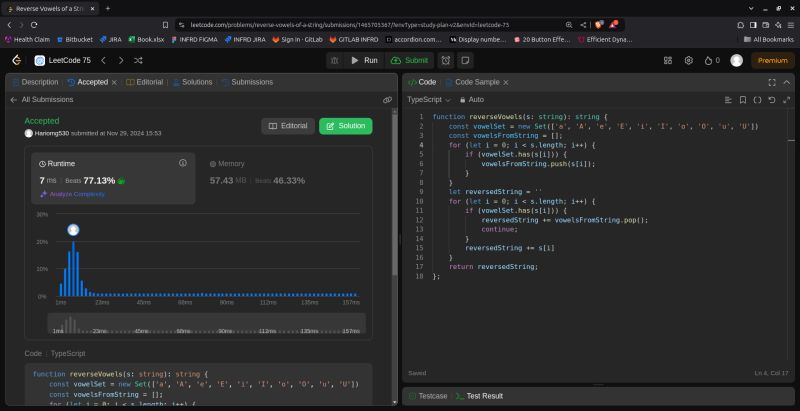Open the Test Result tab
800x411 pixels.
point(479,396)
